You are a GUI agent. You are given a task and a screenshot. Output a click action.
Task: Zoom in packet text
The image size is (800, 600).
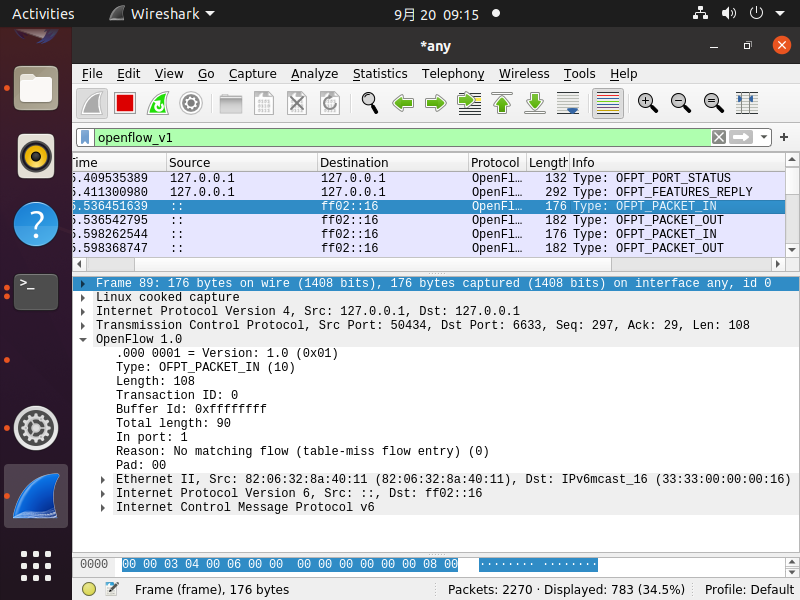(x=647, y=104)
